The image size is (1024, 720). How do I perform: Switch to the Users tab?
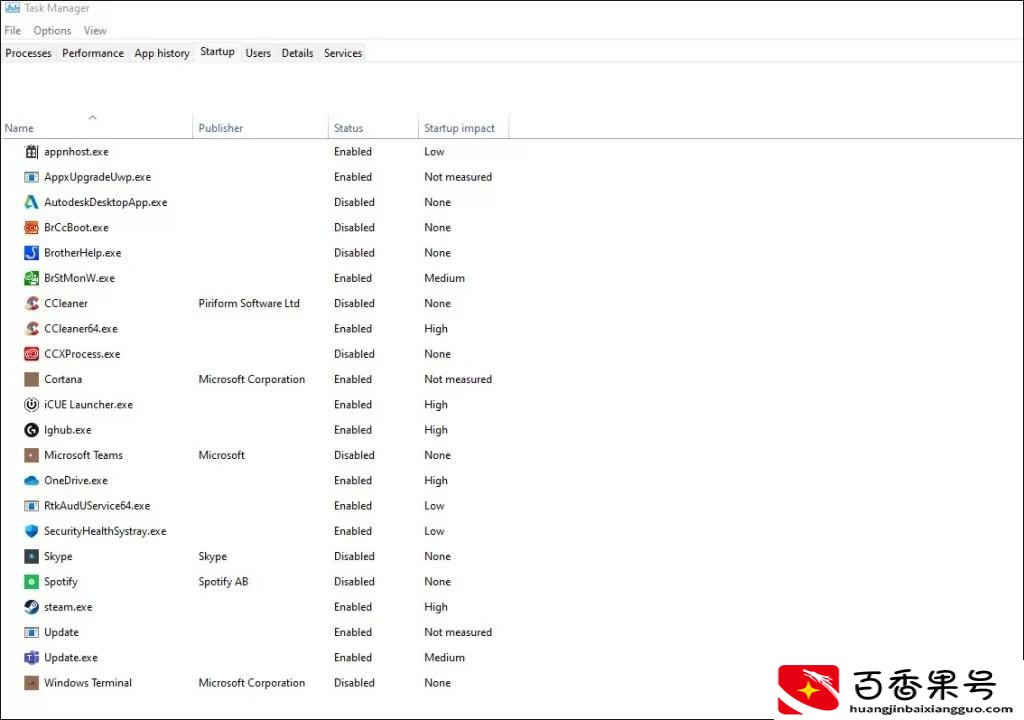(x=258, y=53)
